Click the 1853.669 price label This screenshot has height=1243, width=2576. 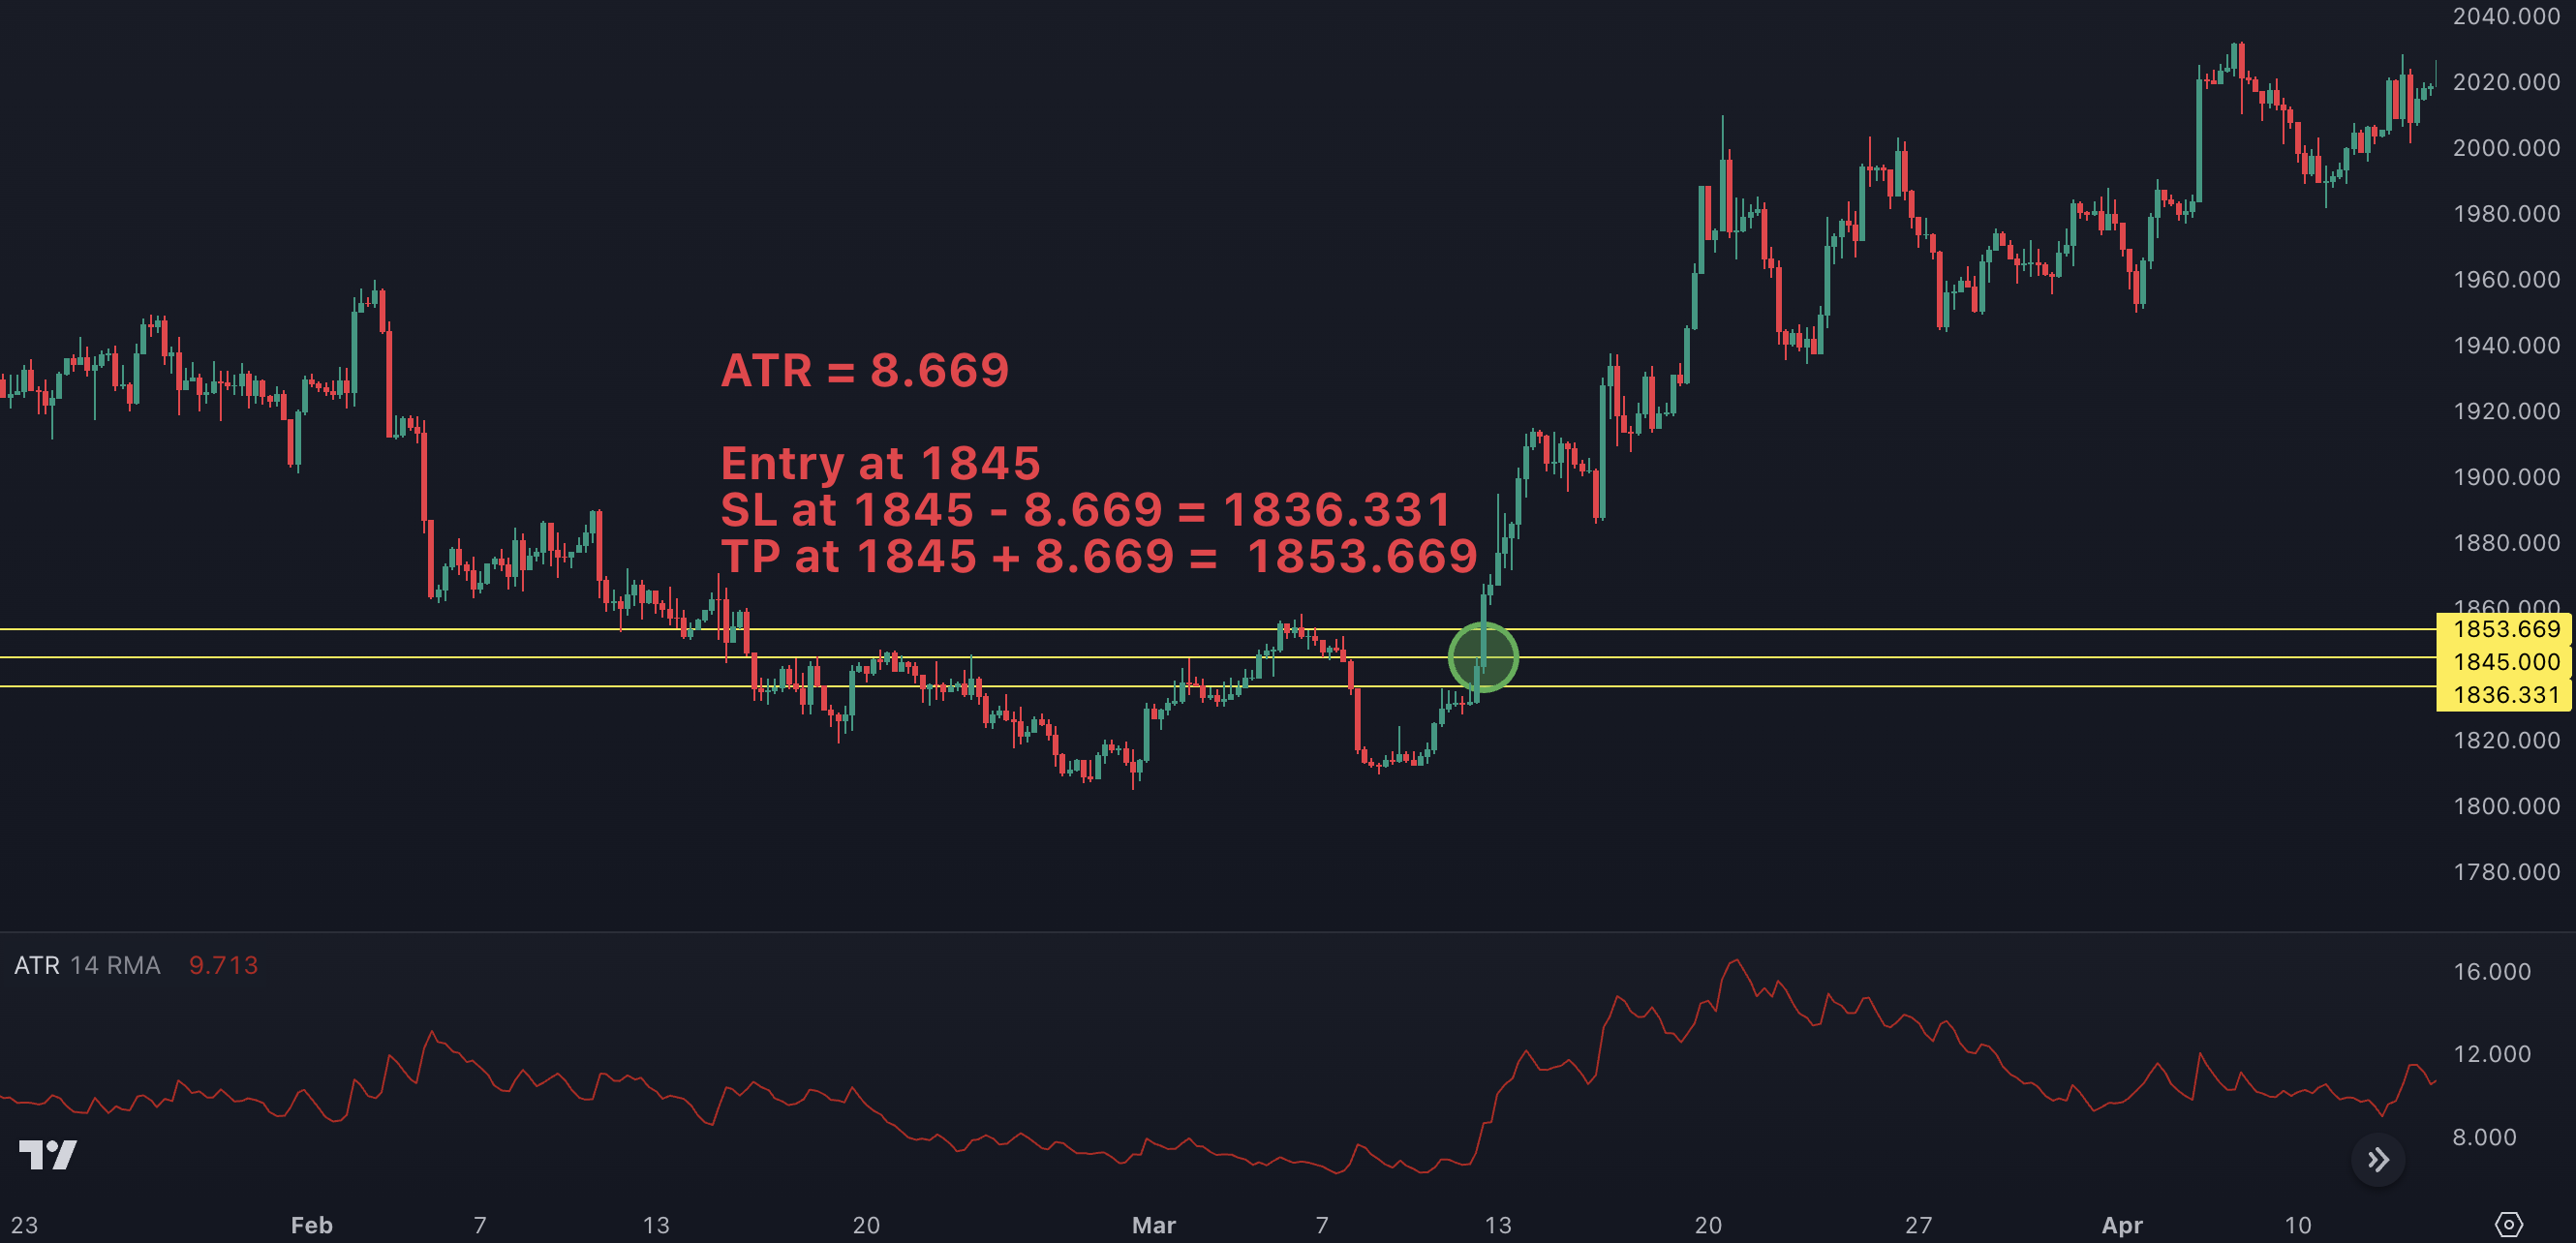point(2505,629)
